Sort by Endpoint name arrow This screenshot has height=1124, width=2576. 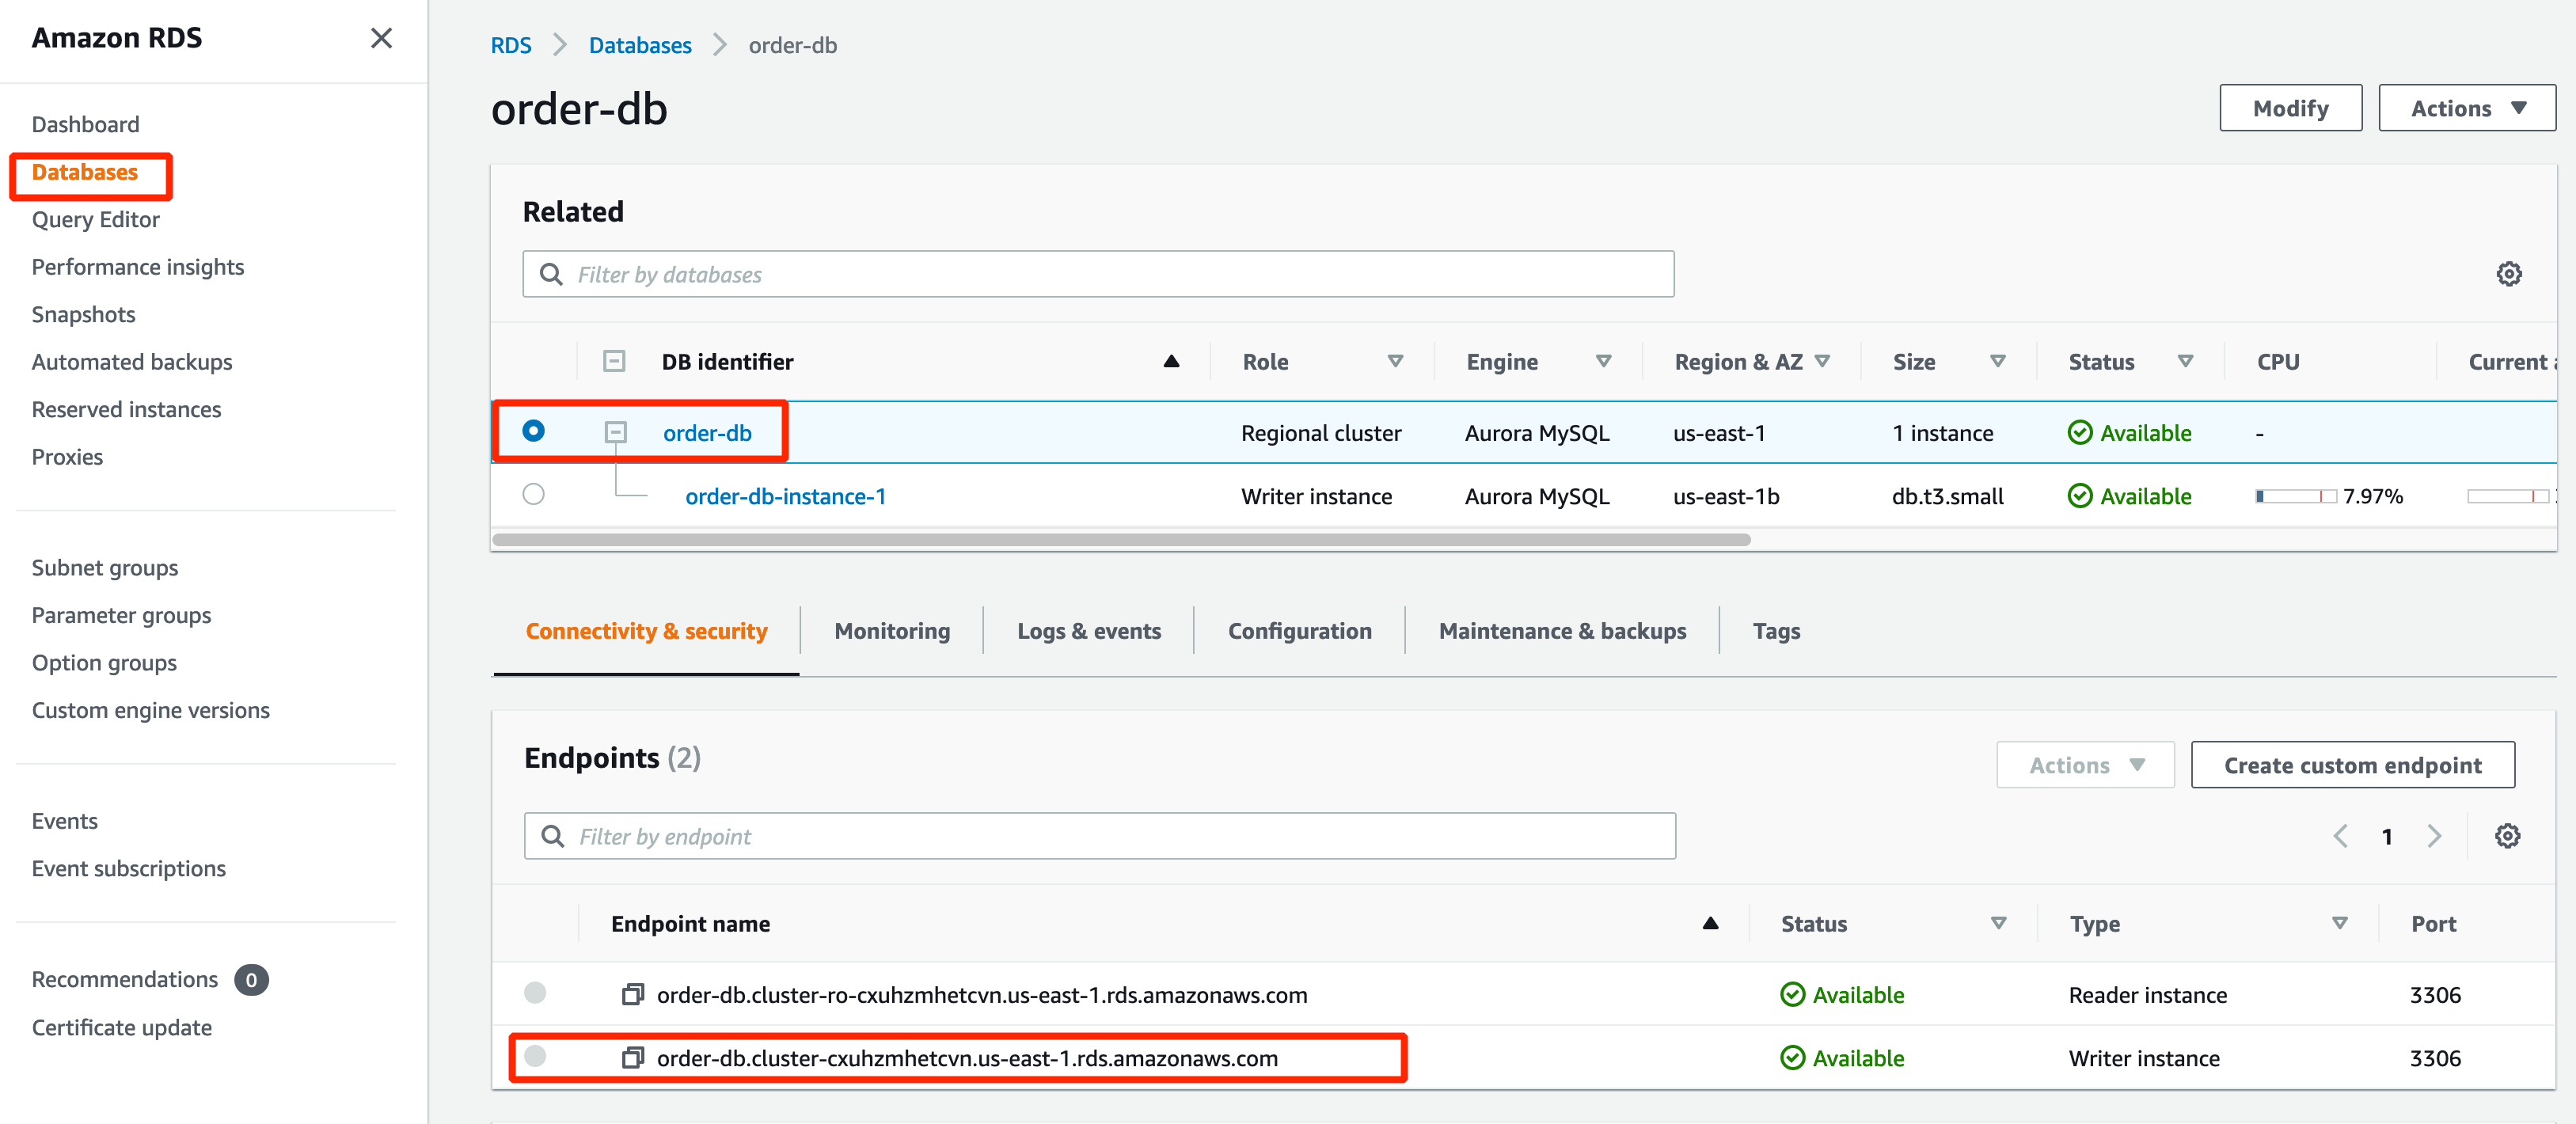click(1710, 923)
